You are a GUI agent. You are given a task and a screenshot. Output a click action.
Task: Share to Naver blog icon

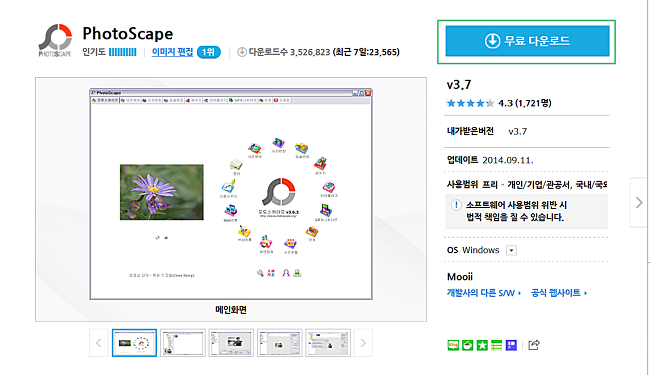click(453, 345)
